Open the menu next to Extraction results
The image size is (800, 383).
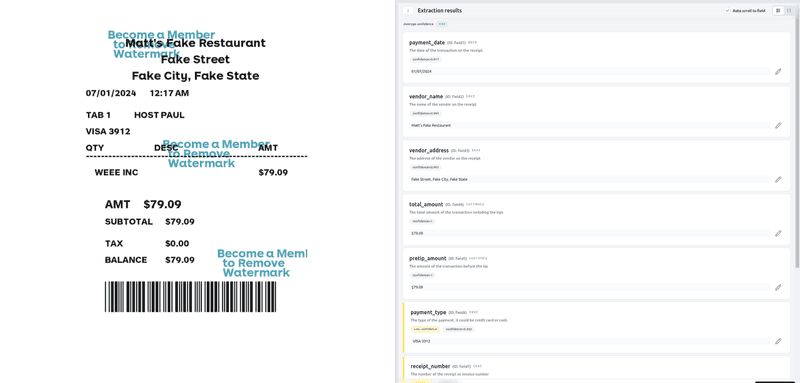(408, 10)
